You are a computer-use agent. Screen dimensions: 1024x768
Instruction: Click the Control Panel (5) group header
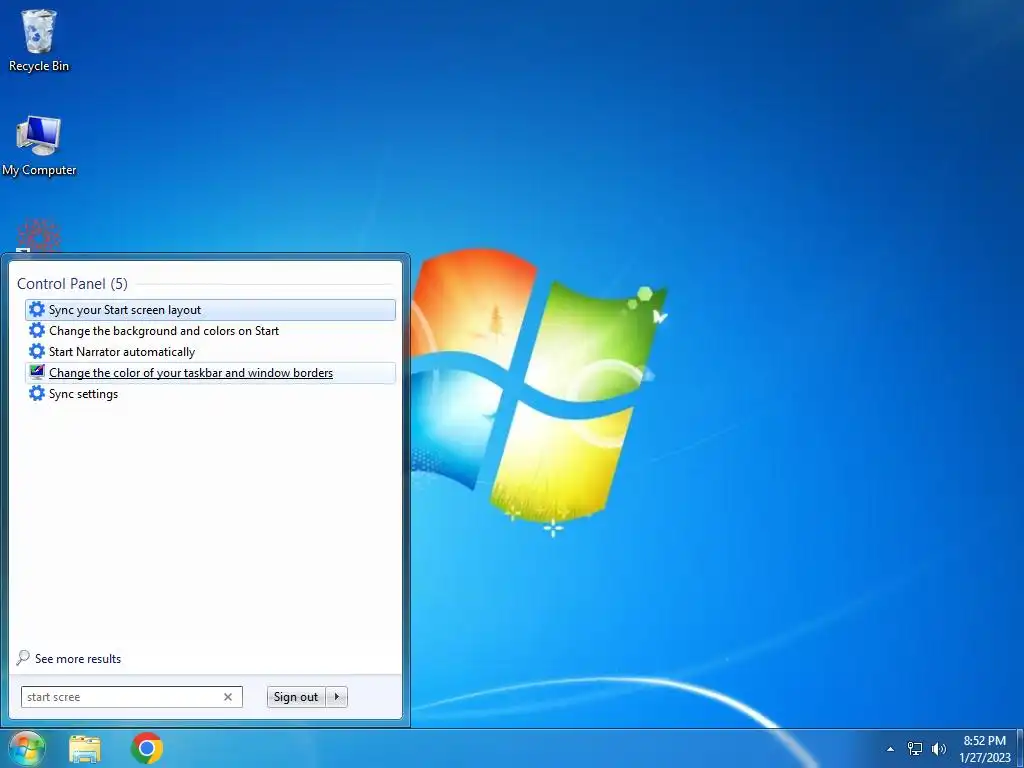(x=72, y=283)
